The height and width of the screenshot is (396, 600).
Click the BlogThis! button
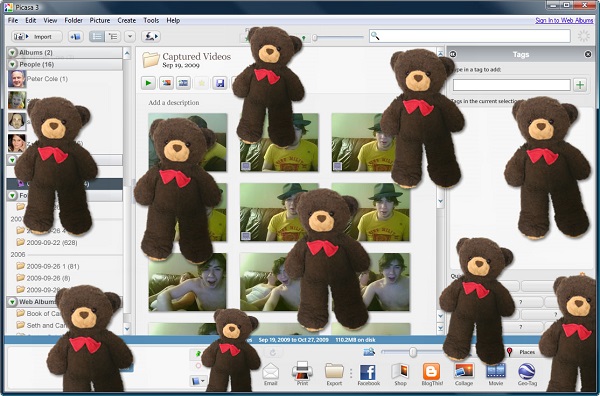432,374
